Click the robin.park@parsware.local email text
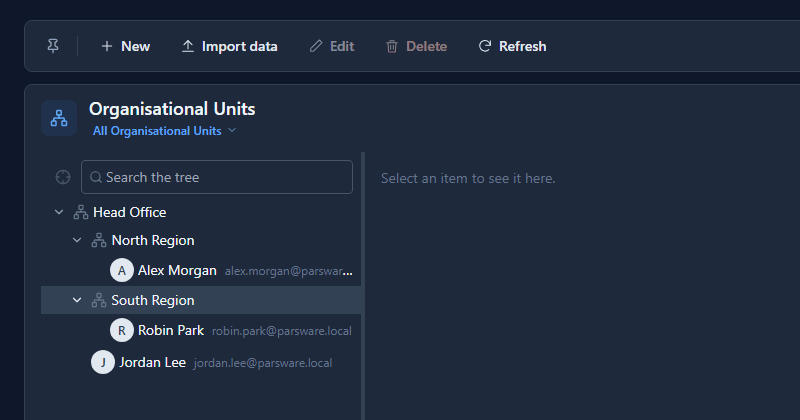Image resolution: width=800 pixels, height=420 pixels. pos(282,331)
